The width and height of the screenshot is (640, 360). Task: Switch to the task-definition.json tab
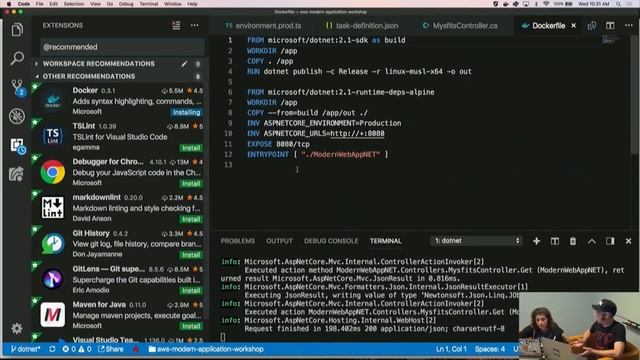click(x=362, y=26)
